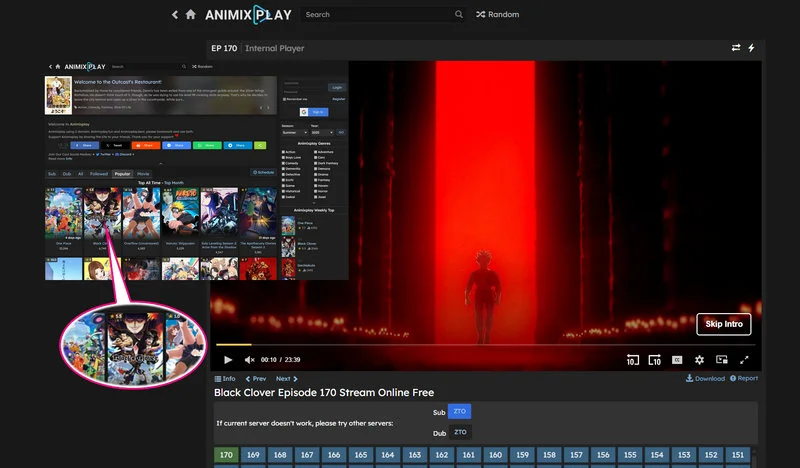Go to the Next episode
This screenshot has height=468, width=800.
pos(286,379)
